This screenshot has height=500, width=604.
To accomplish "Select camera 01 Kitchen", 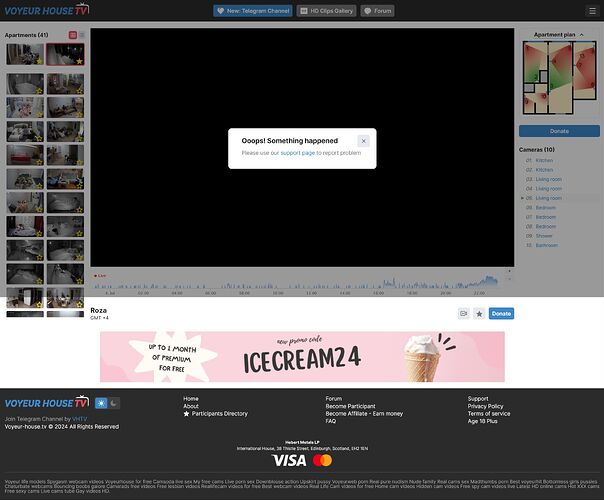I will pyautogui.click(x=544, y=160).
